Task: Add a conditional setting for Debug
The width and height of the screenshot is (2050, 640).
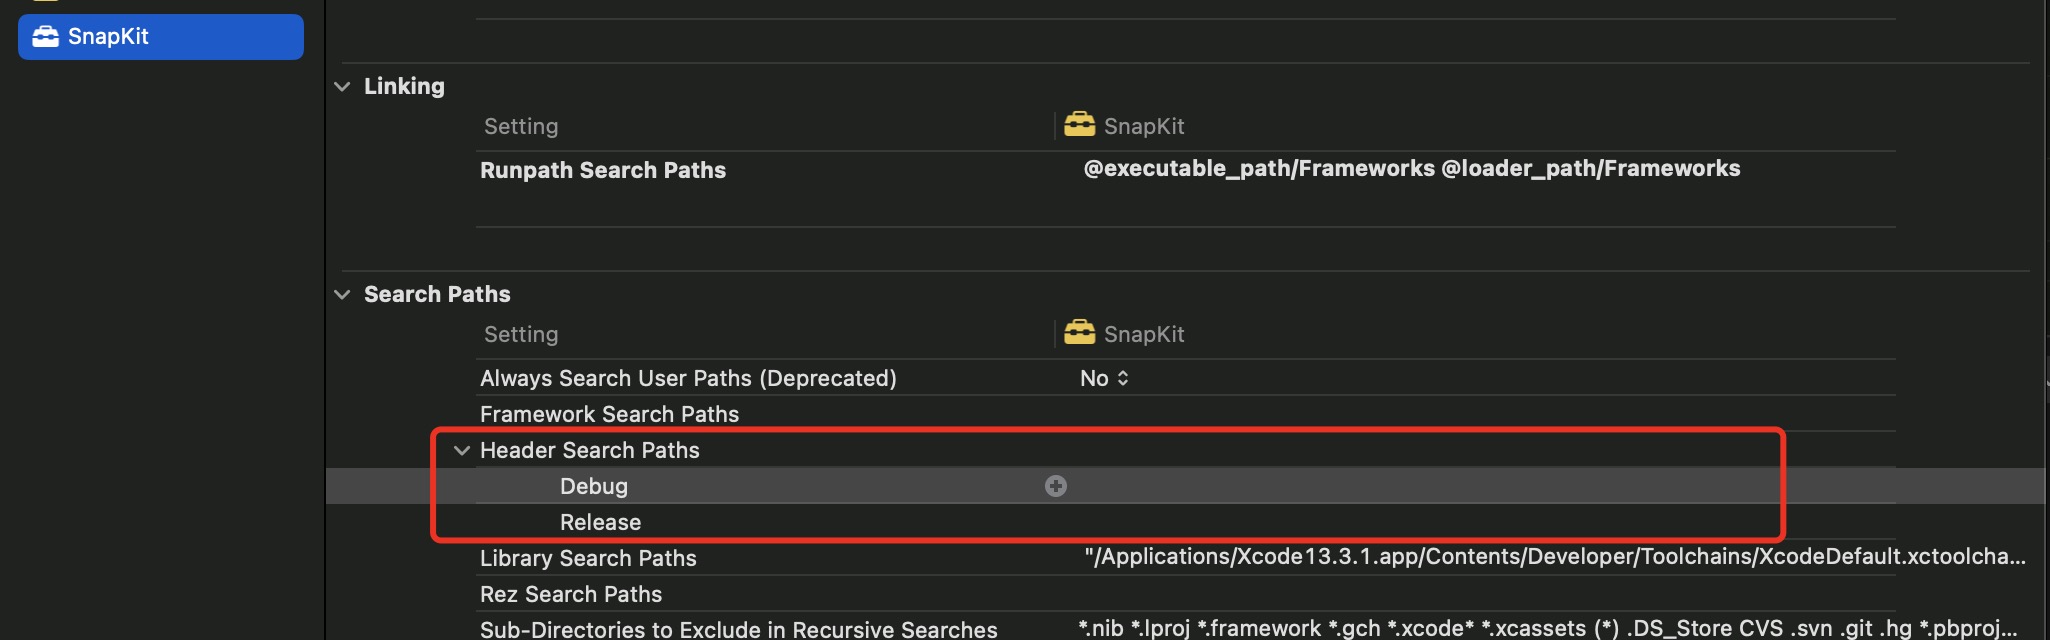Action: [x=1056, y=486]
